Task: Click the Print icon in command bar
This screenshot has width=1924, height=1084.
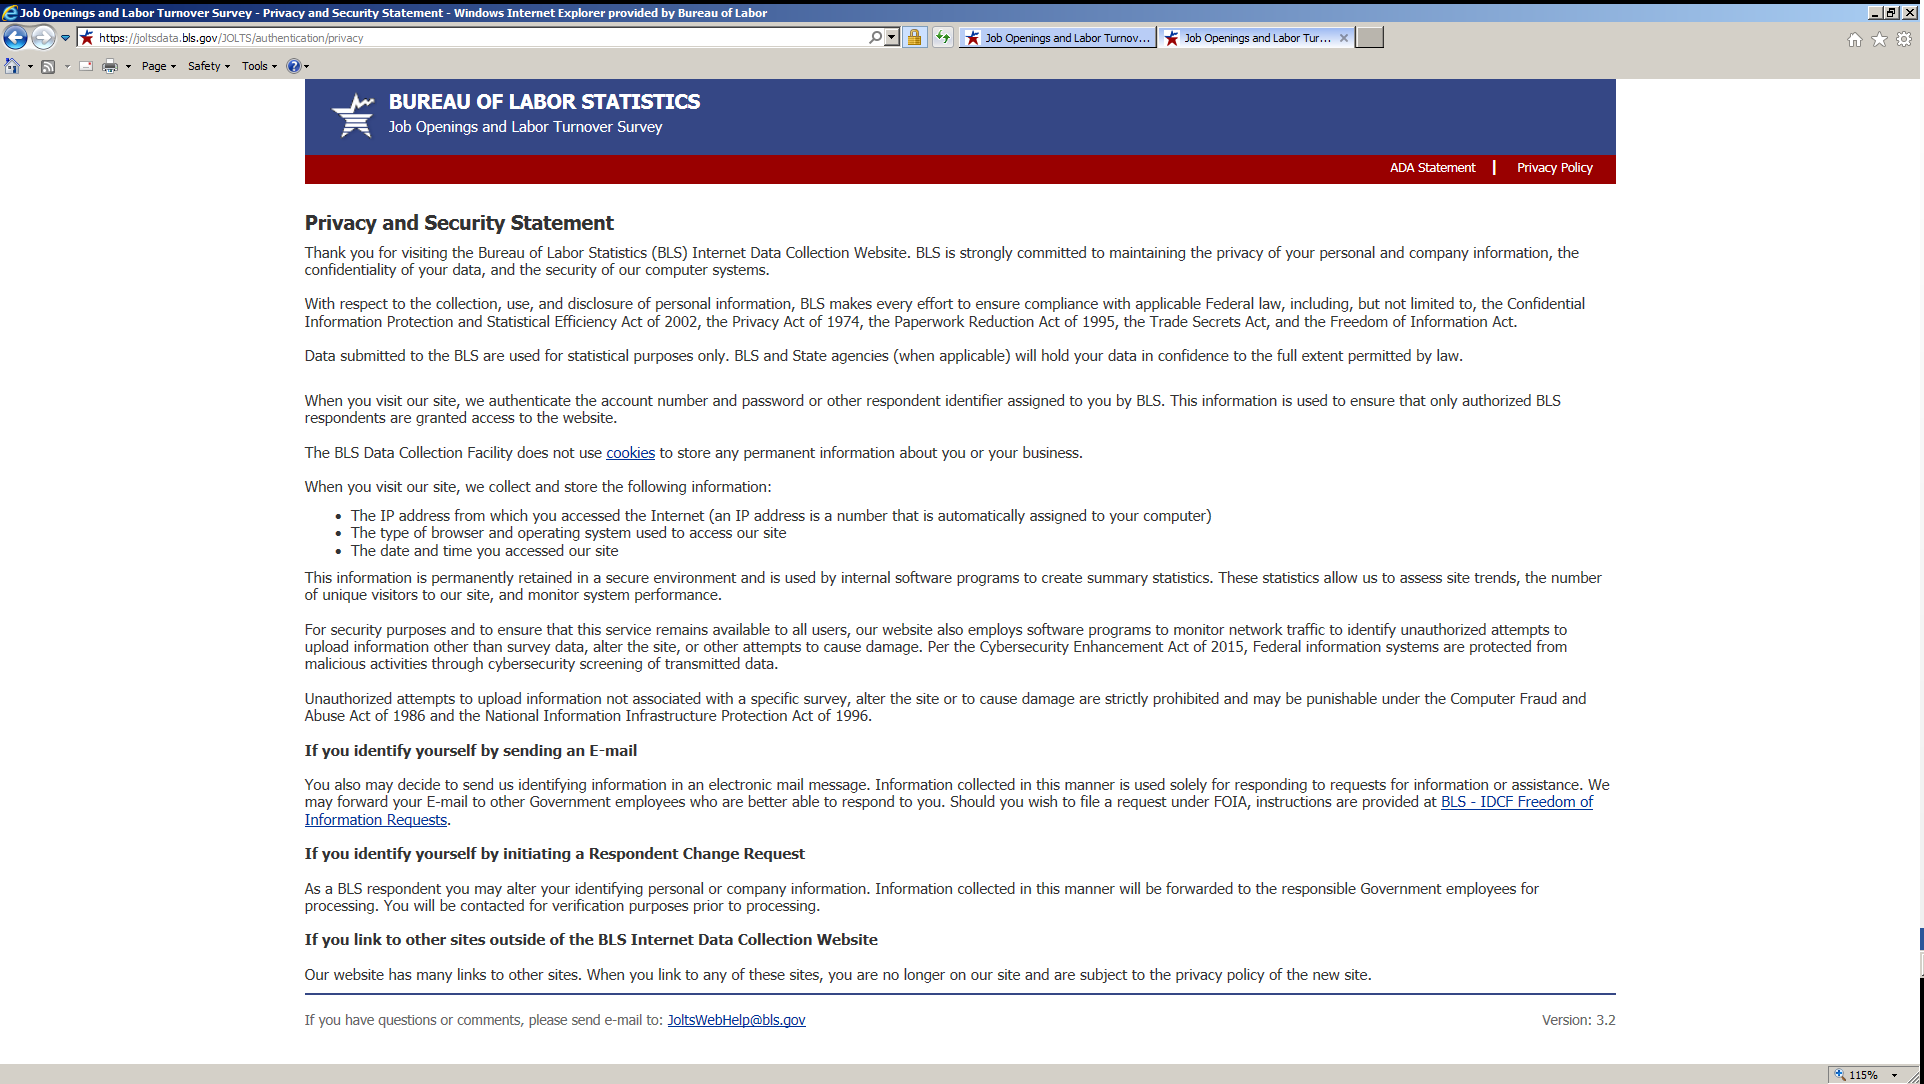Action: tap(110, 66)
